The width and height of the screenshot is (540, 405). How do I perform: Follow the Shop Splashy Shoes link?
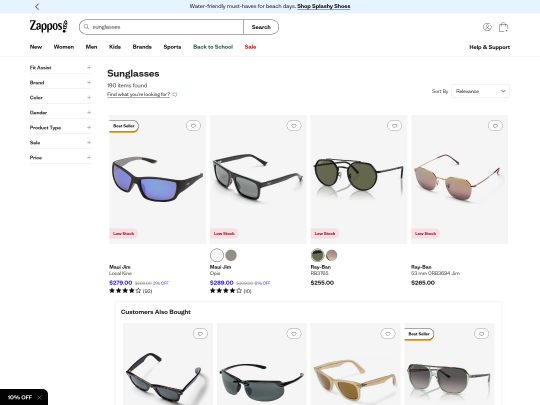click(324, 6)
